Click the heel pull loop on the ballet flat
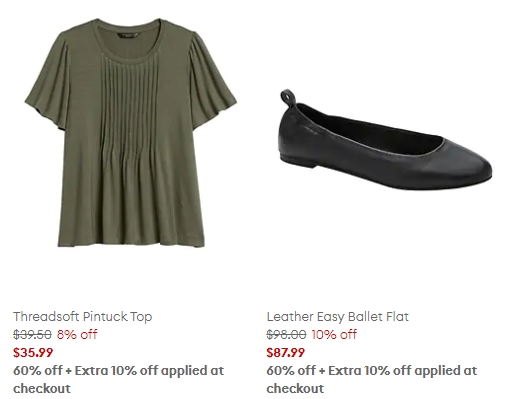Image resolution: width=513 pixels, height=399 pixels. pos(288,97)
